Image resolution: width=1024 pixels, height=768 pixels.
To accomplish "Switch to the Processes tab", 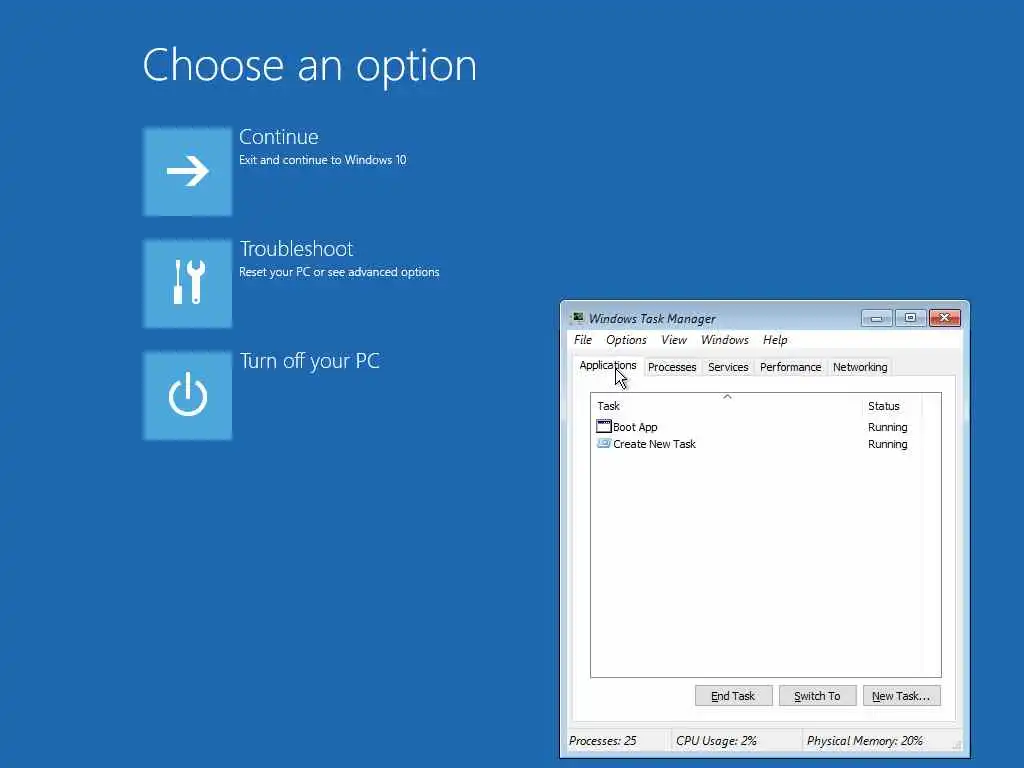I will pos(671,367).
